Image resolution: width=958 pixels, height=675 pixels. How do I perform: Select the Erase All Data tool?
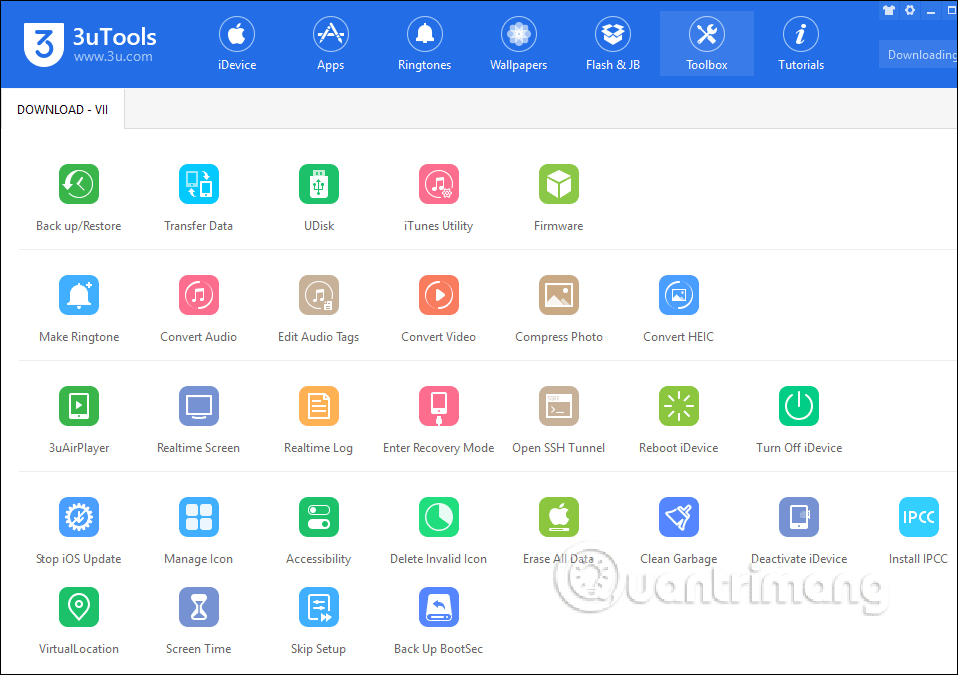click(x=558, y=517)
